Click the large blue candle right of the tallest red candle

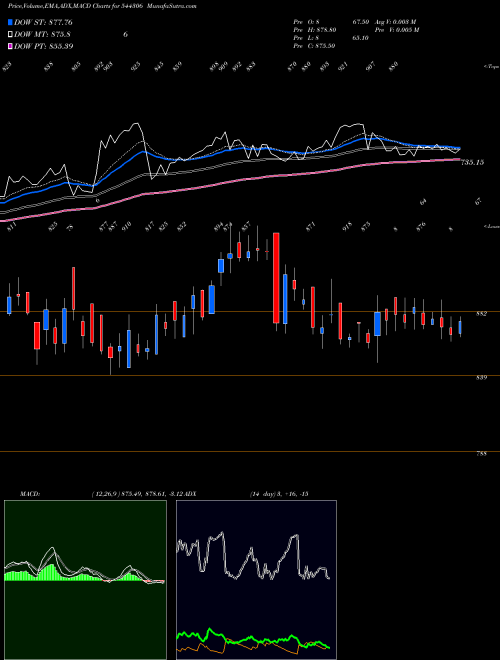(285, 299)
